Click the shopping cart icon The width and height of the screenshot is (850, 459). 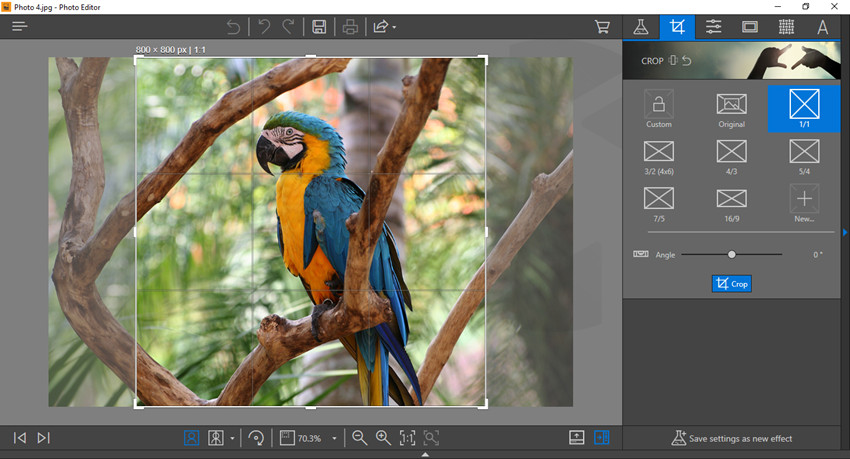click(x=603, y=27)
